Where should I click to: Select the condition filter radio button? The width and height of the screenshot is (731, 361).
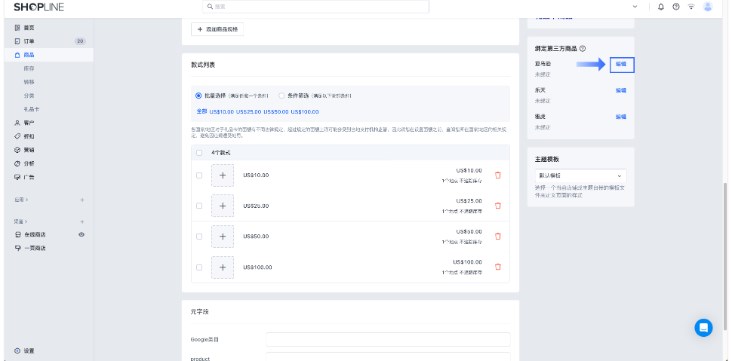tap(281, 96)
